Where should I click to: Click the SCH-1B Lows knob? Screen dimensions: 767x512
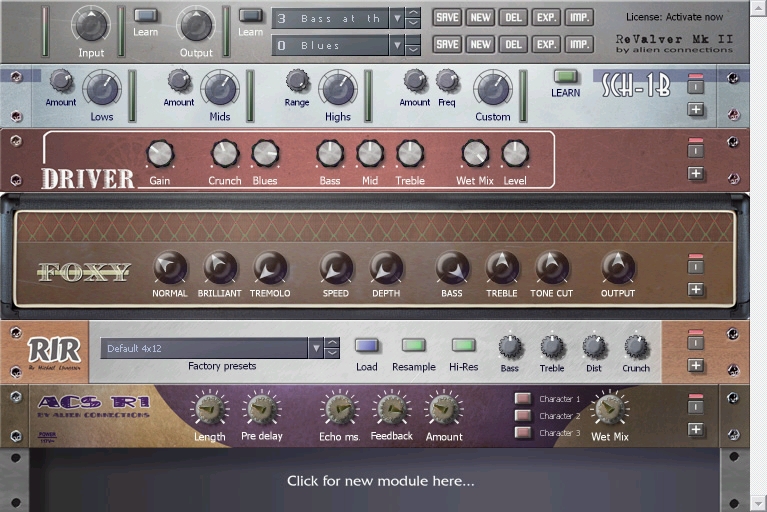pyautogui.click(x=102, y=90)
